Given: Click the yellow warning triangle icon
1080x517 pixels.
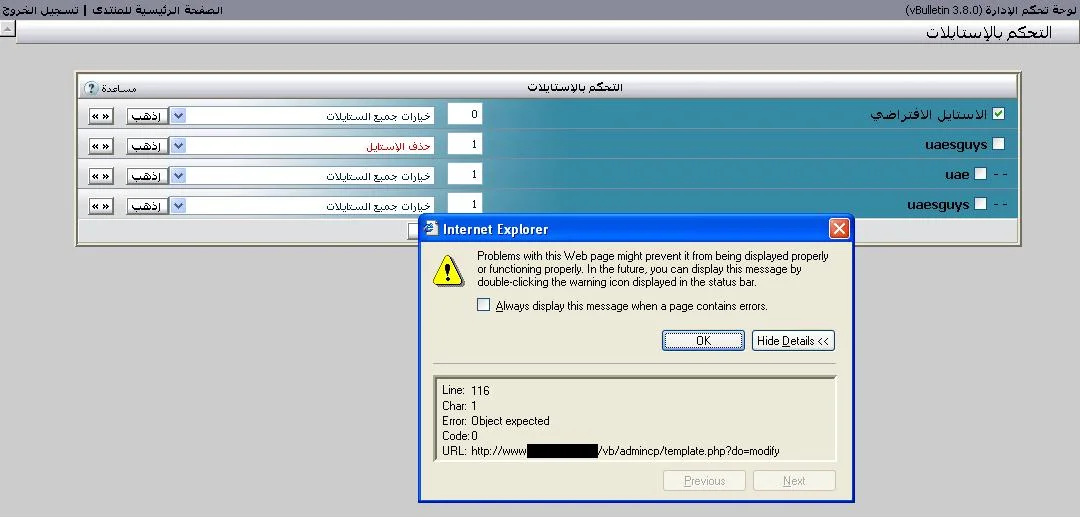Looking at the screenshot, I should [448, 270].
